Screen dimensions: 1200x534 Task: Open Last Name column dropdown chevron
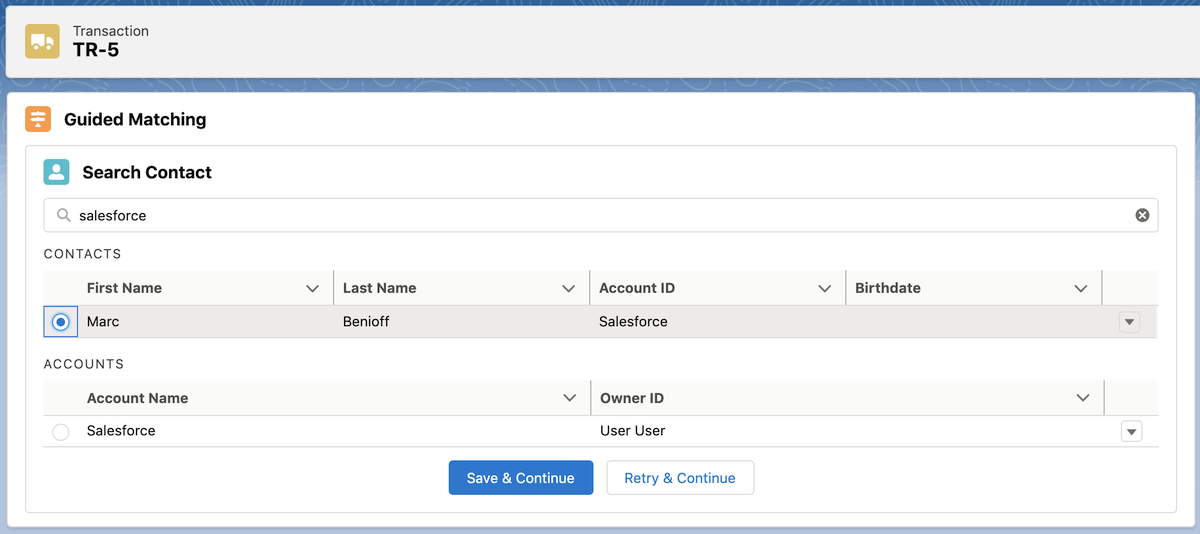[x=568, y=288]
